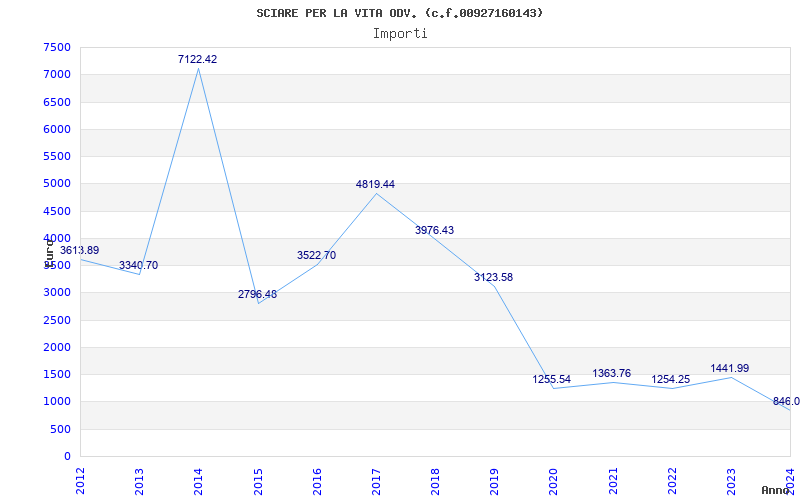Click the 2019 x-axis label
Image resolution: width=800 pixels, height=500 pixels.
[x=494, y=481]
